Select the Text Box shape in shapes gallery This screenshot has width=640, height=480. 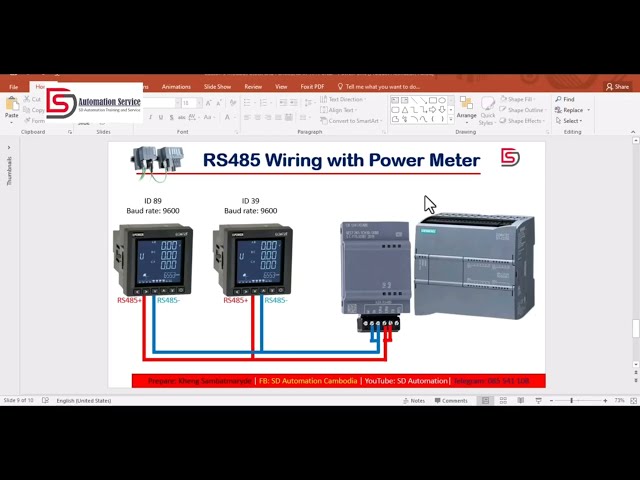click(x=395, y=100)
